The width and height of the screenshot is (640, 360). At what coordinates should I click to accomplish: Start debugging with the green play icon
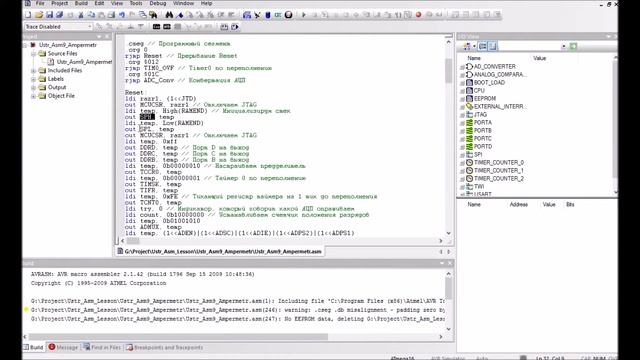click(304, 15)
